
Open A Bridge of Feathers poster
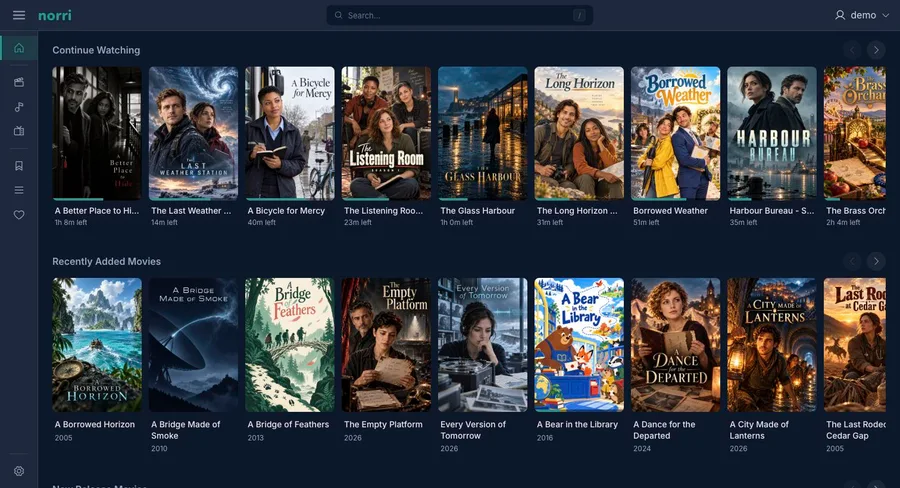290,345
